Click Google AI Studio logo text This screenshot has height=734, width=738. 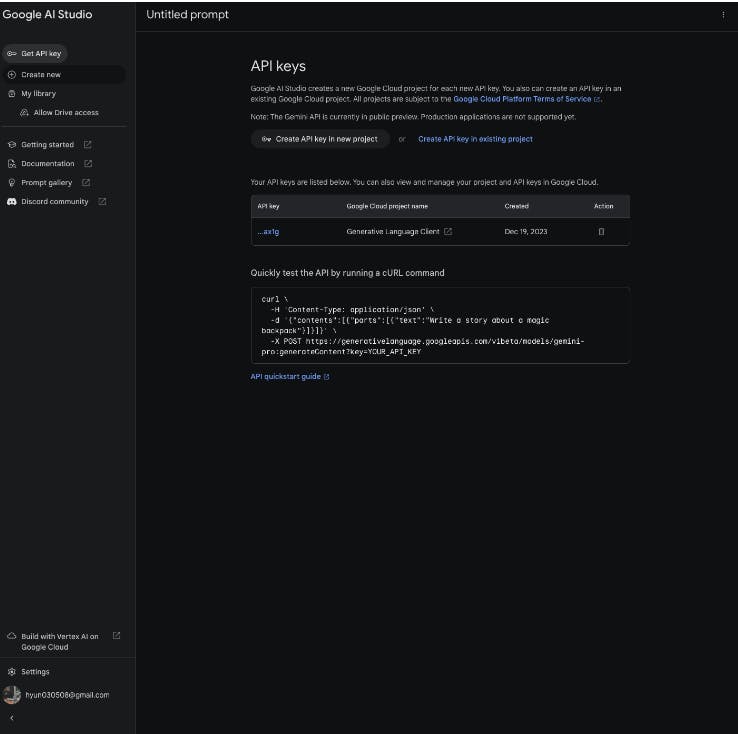point(47,15)
